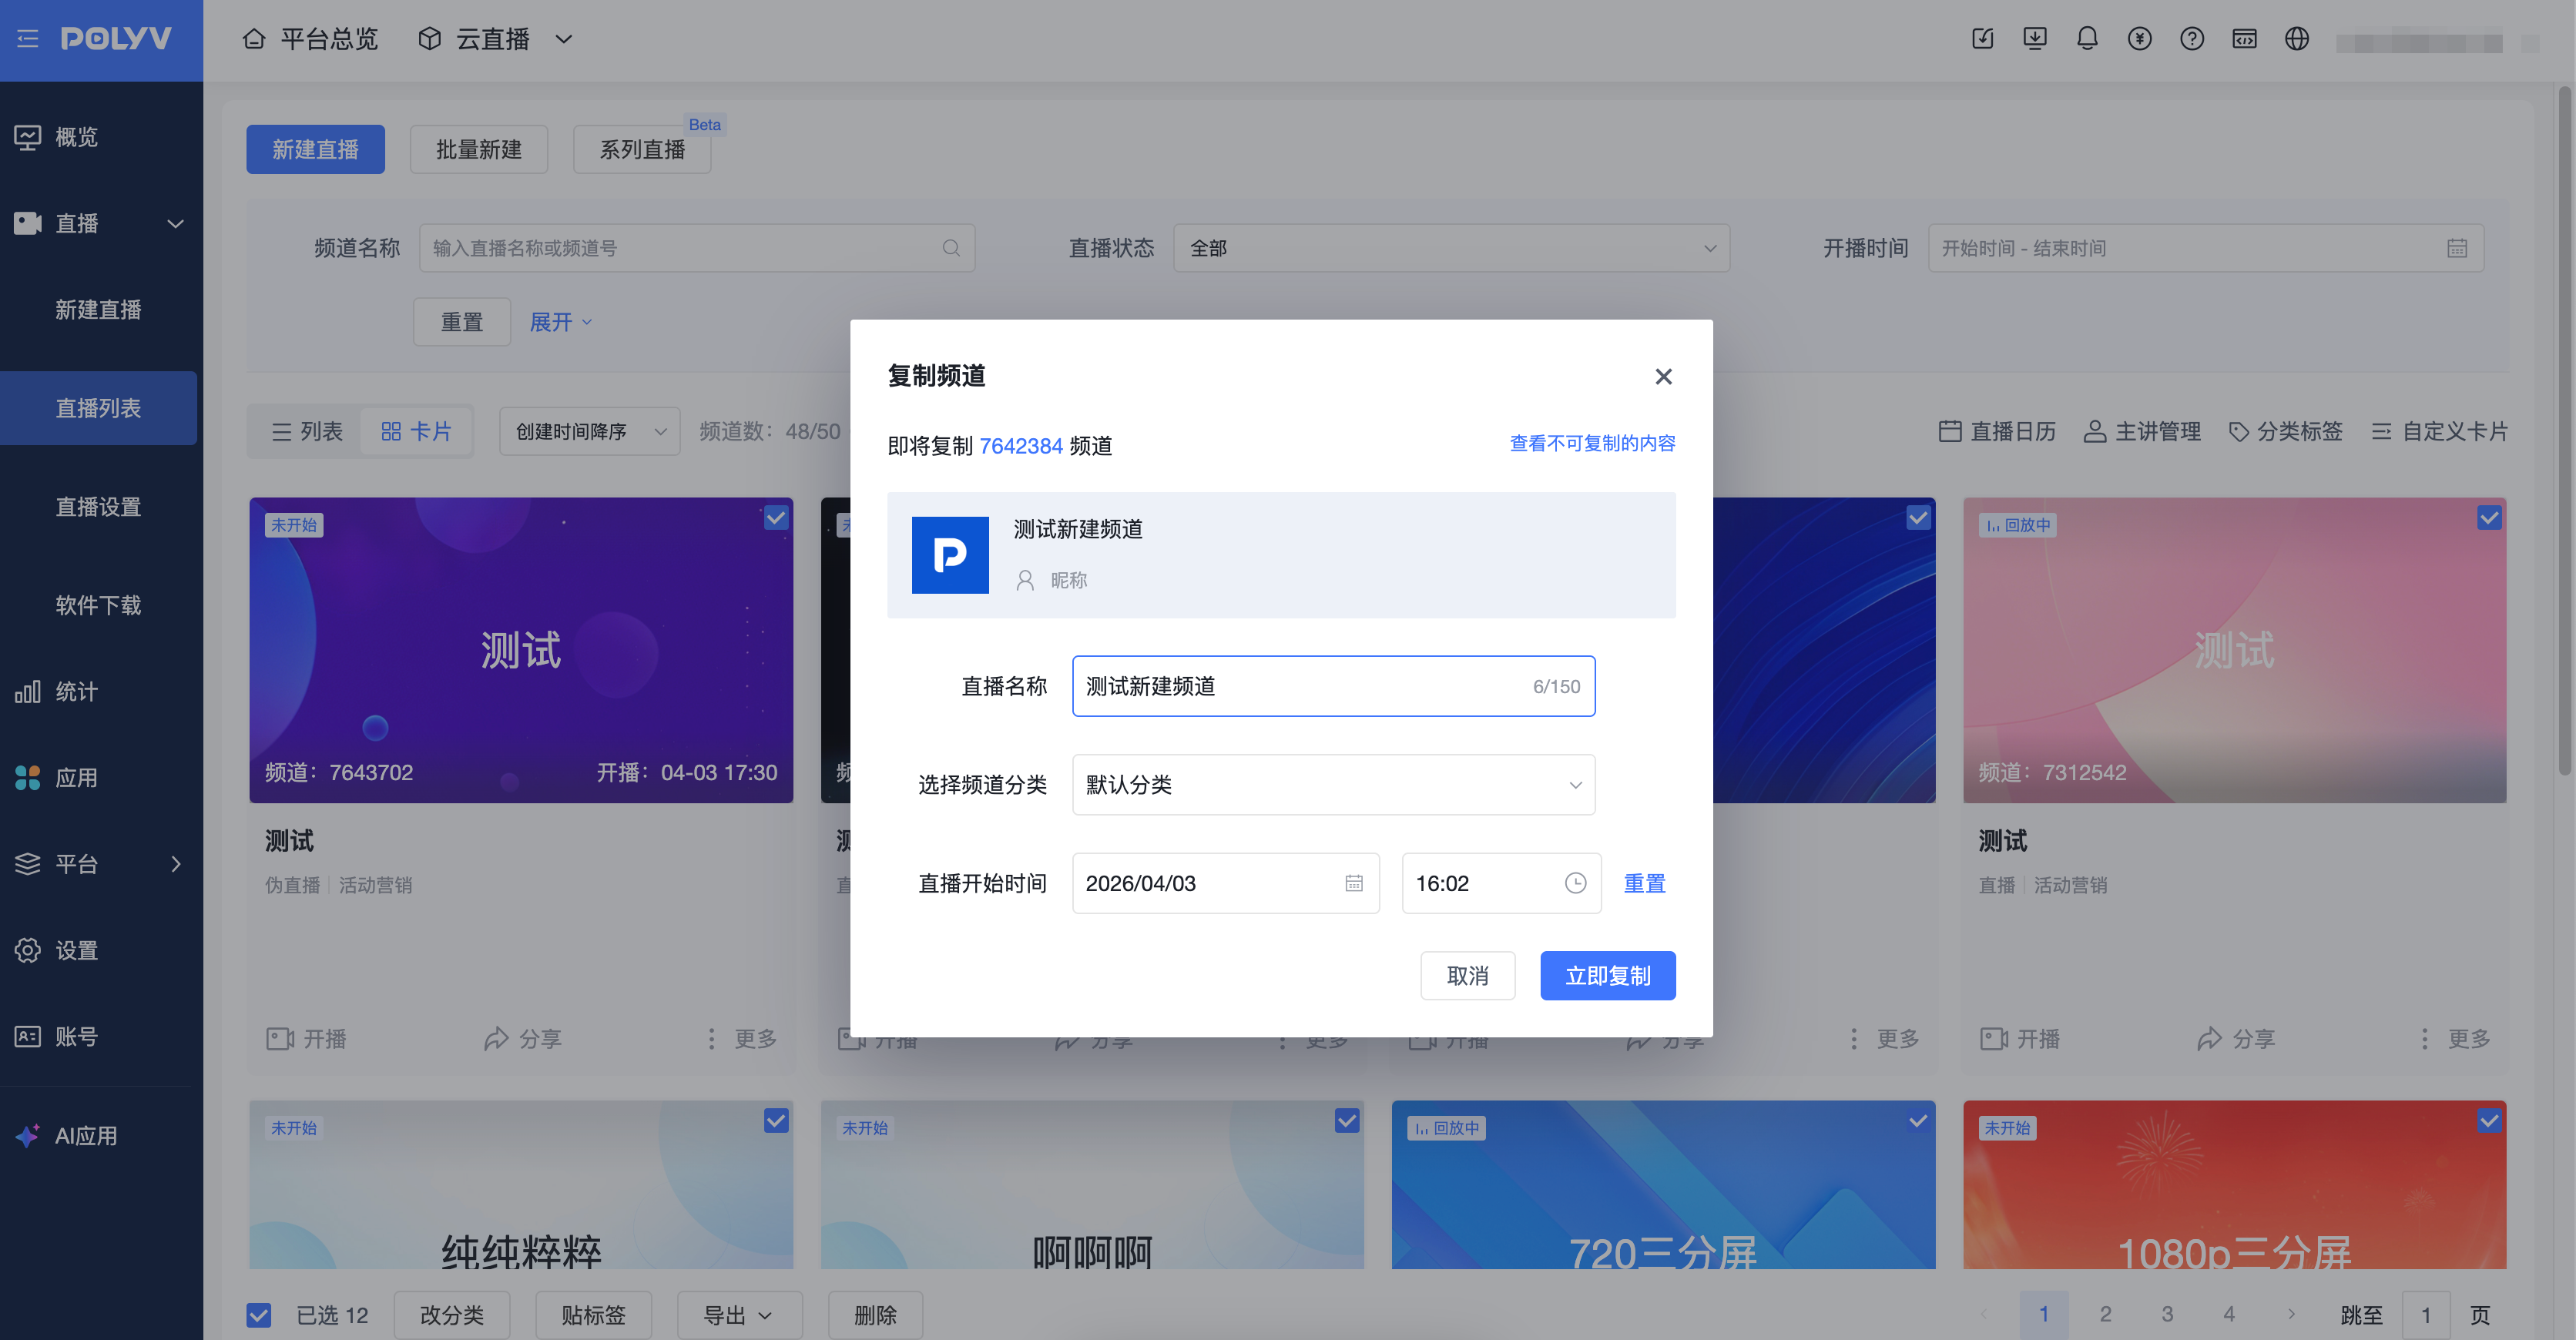Image resolution: width=2576 pixels, height=1340 pixels.
Task: Open the 创建时间降序 sort dropdown
Action: click(x=590, y=431)
